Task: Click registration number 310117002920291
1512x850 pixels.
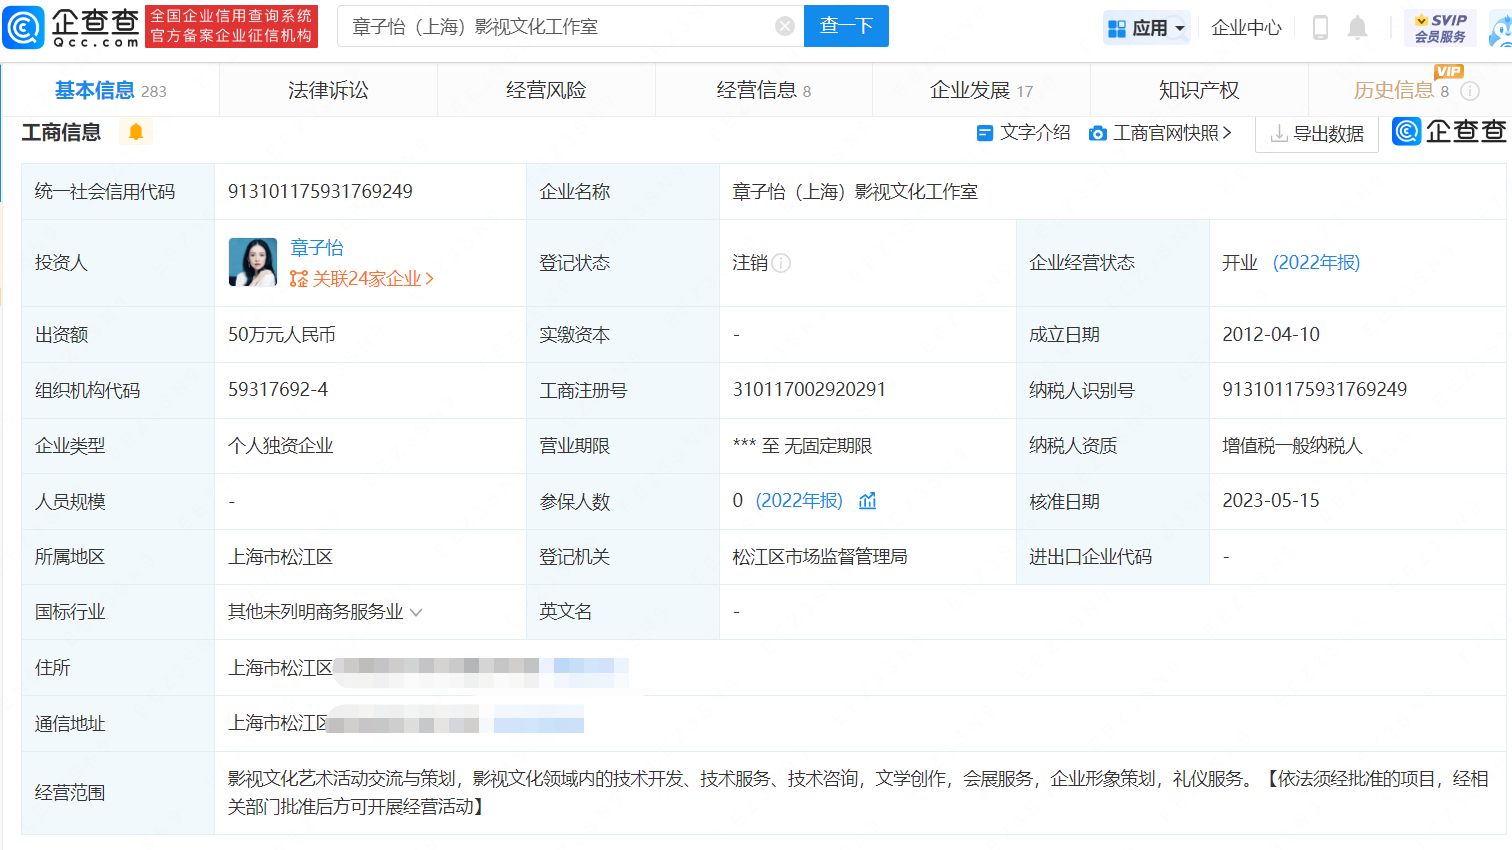Action: [x=809, y=389]
